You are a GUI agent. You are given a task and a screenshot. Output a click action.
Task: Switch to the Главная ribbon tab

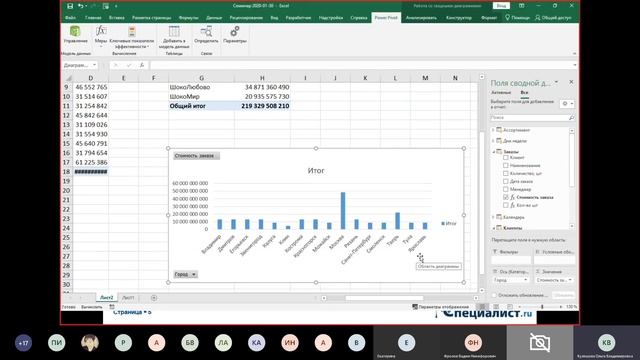(93, 18)
